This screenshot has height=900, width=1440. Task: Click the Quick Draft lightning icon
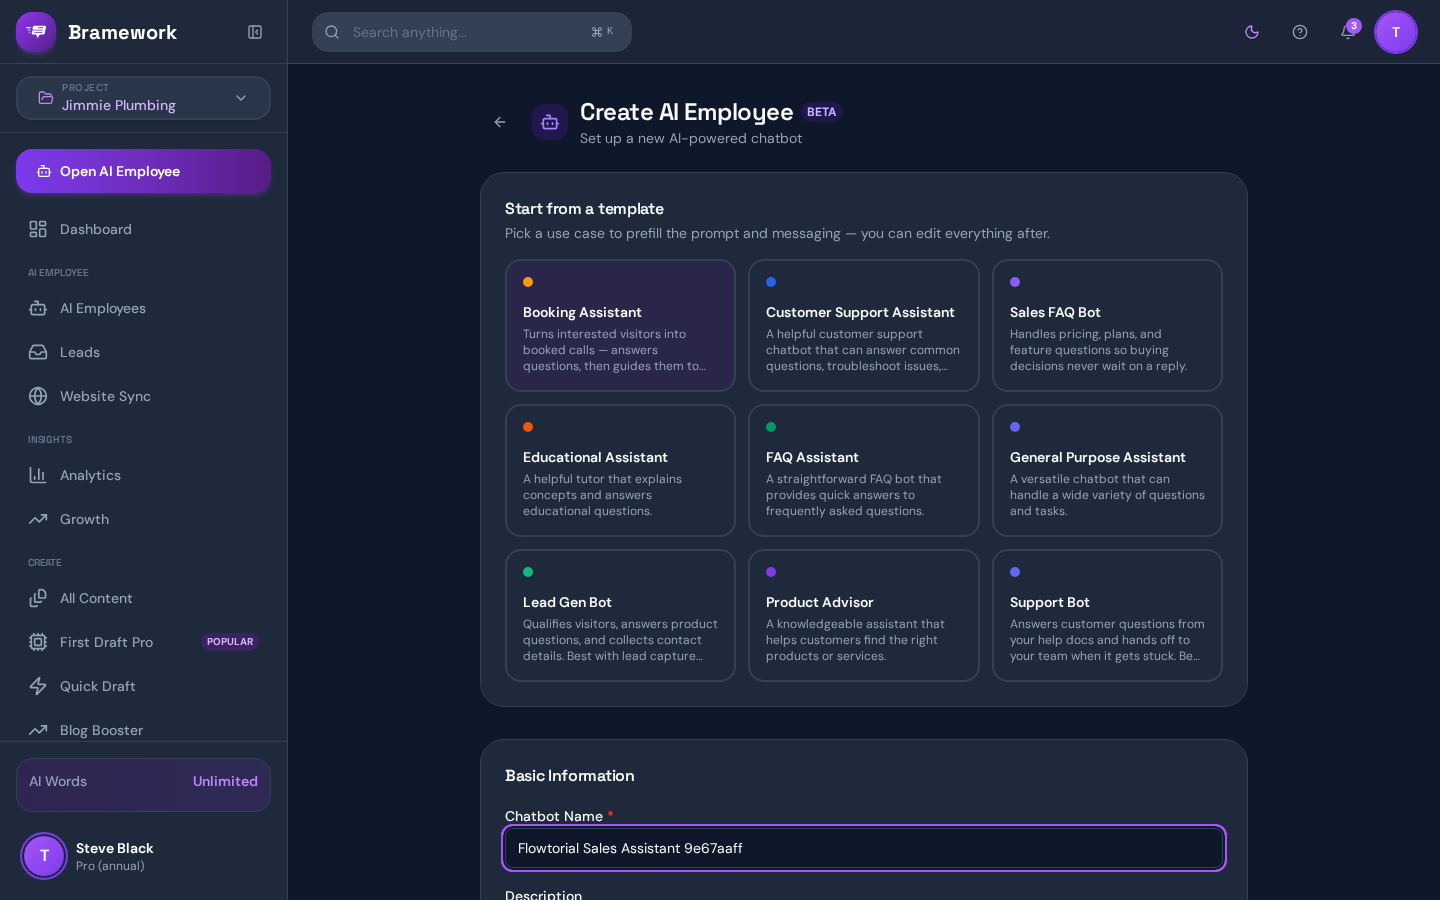[38, 686]
